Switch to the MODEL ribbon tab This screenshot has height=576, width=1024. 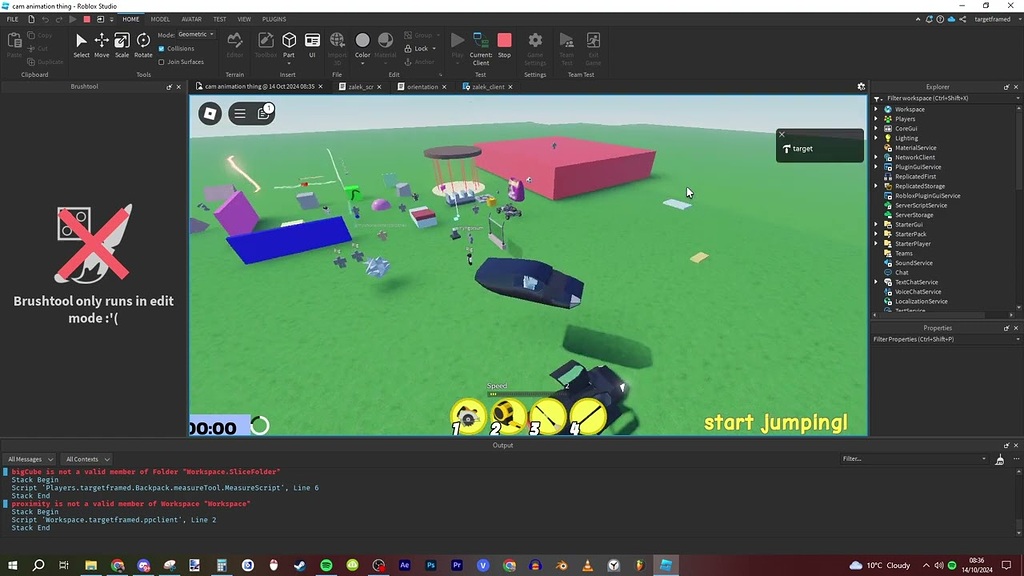(x=161, y=18)
